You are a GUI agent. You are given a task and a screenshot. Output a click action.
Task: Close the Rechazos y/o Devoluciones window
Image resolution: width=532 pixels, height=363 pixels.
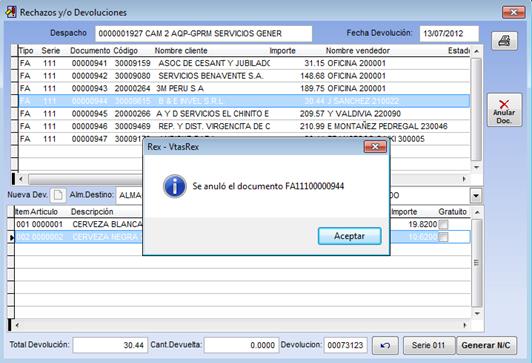(513, 12)
